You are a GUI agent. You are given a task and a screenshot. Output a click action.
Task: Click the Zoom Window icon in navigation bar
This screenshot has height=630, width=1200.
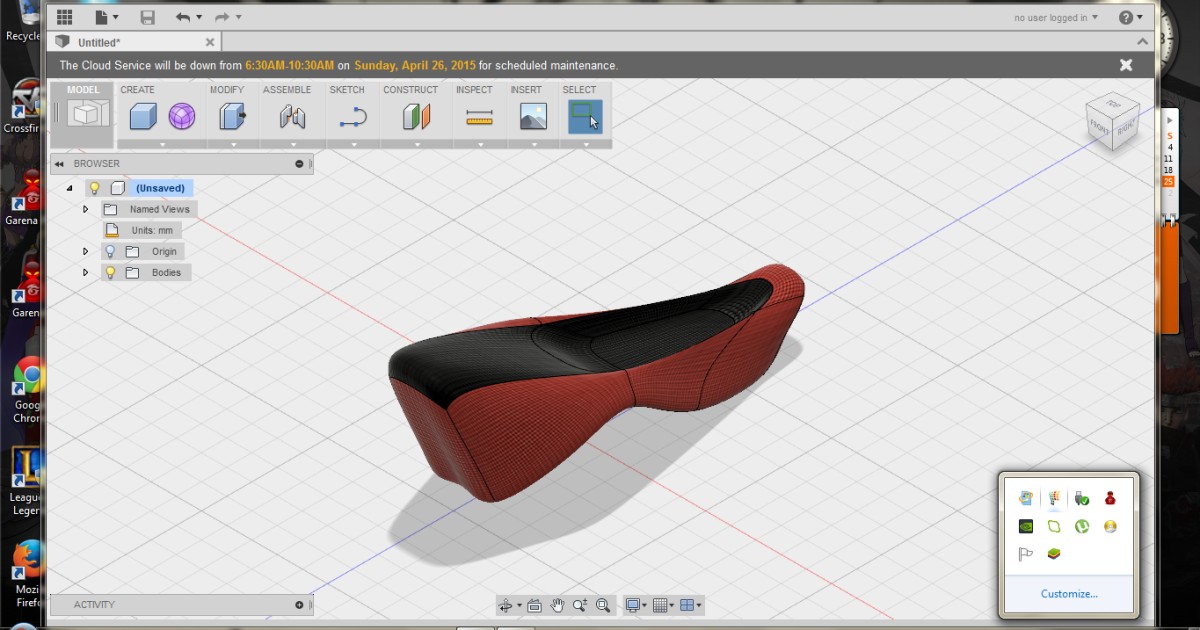[x=603, y=605]
